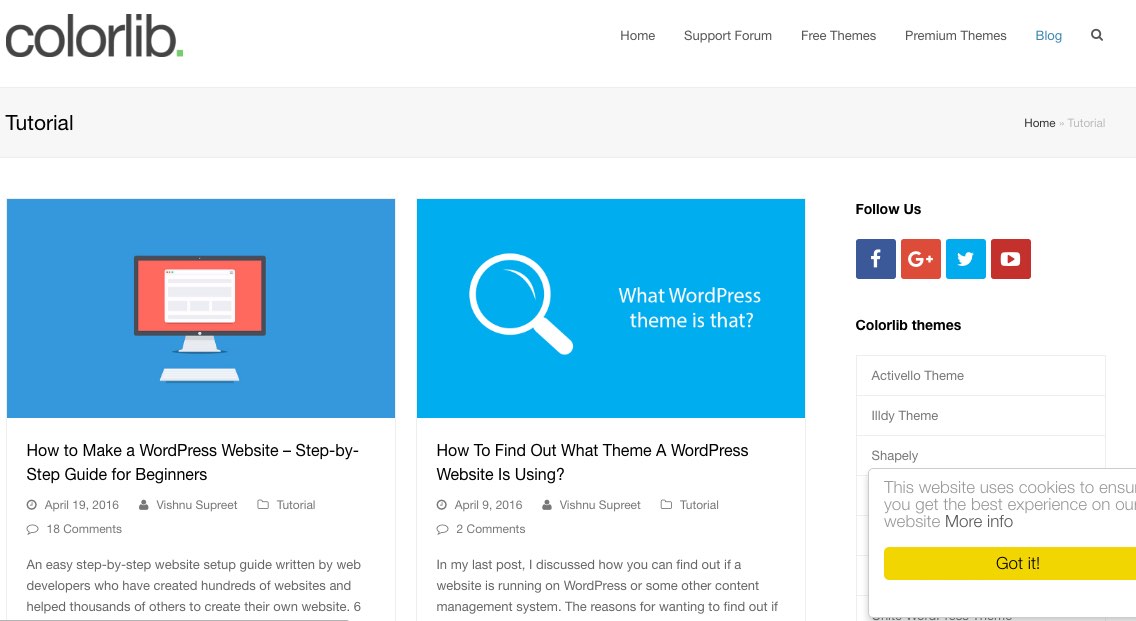Click the 'Follow Us' heading
This screenshot has height=621, width=1136.
(x=888, y=209)
